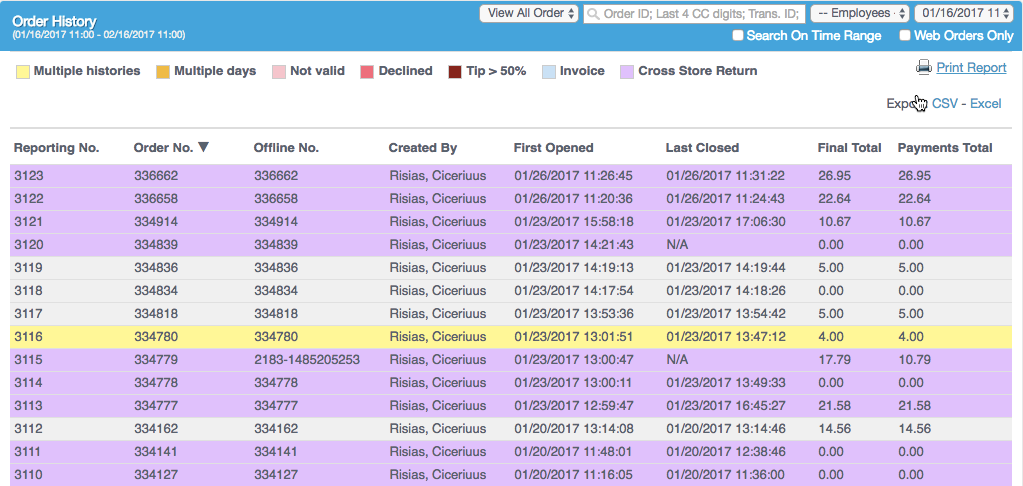Open the View All Order dropdown
The height and width of the screenshot is (486, 1023).
[x=529, y=13]
